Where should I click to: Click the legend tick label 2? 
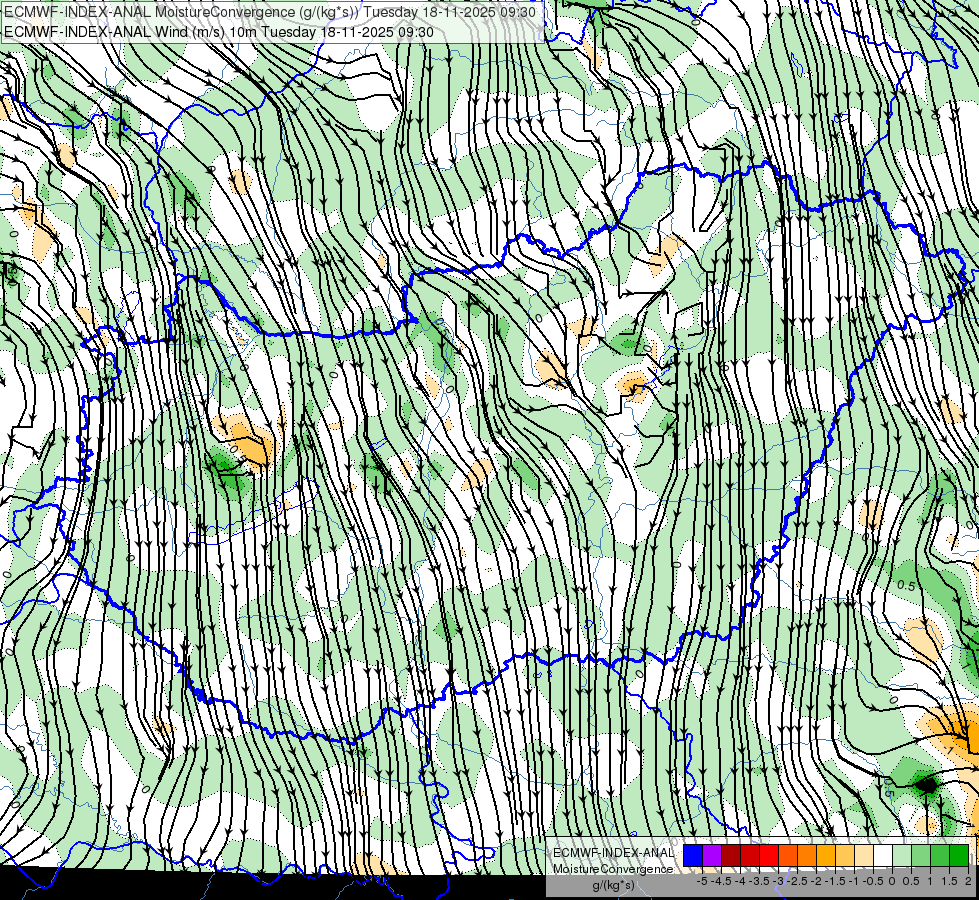pos(968,881)
